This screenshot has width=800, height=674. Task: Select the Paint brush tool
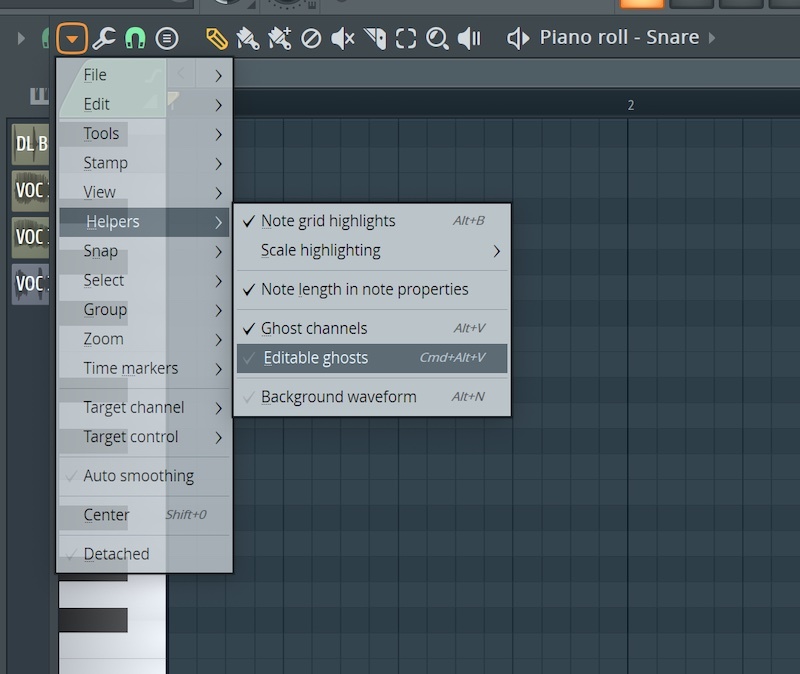coord(247,39)
